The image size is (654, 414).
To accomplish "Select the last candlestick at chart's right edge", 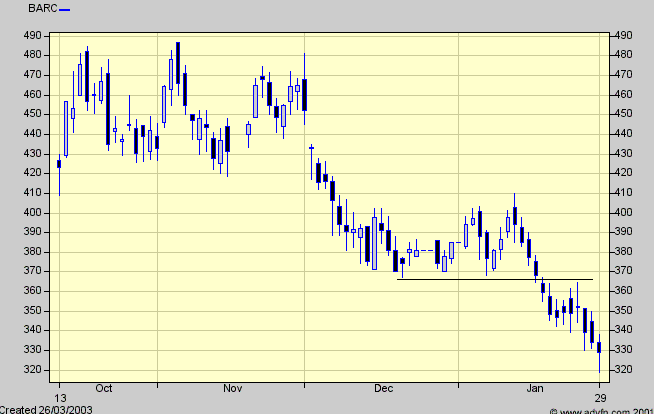I will coord(600,348).
